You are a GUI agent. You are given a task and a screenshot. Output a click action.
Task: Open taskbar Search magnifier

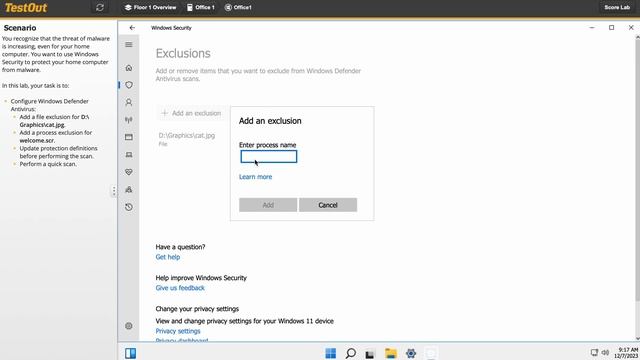pos(350,353)
